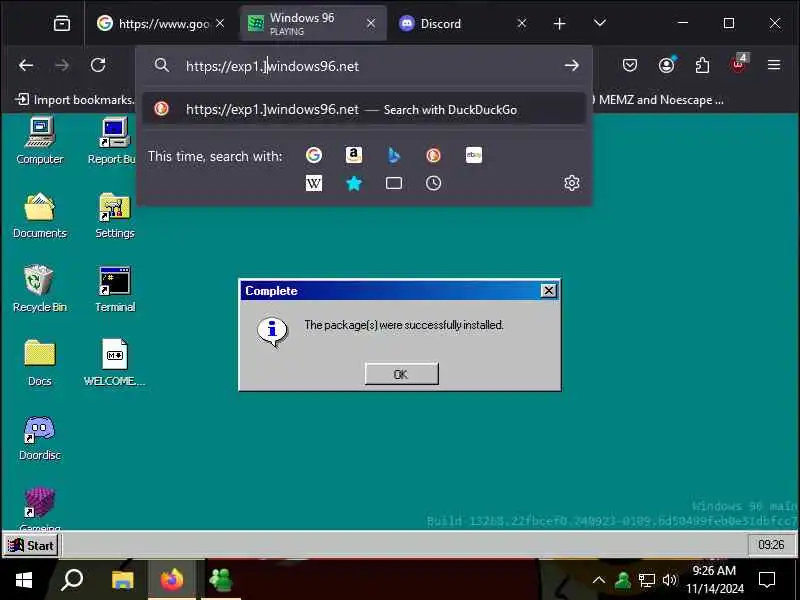800x600 pixels.
Task: Open a new browser tab
Action: (559, 23)
